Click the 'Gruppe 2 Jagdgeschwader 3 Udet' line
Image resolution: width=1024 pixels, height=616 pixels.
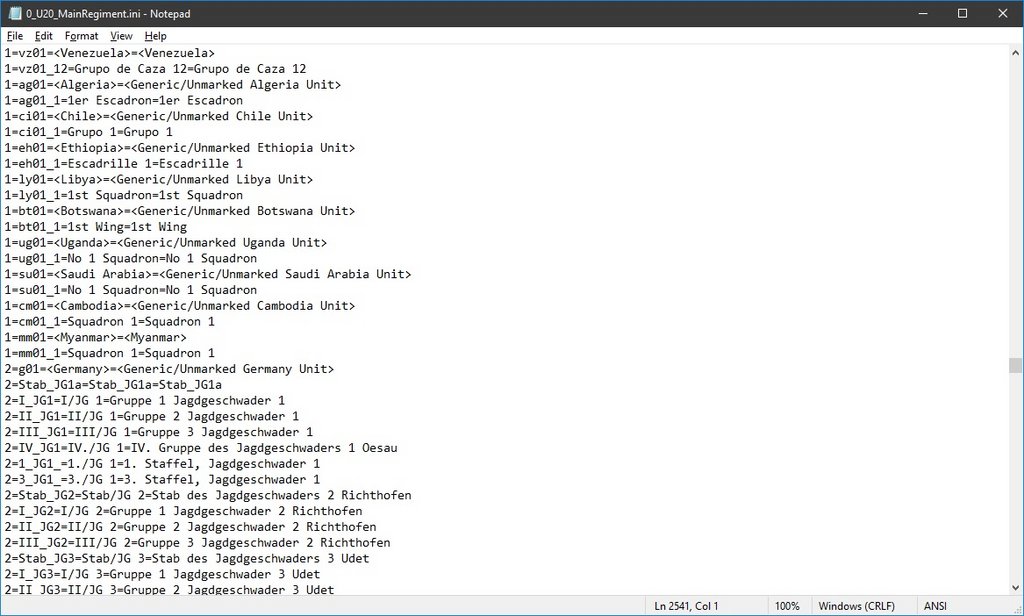[x=169, y=589]
